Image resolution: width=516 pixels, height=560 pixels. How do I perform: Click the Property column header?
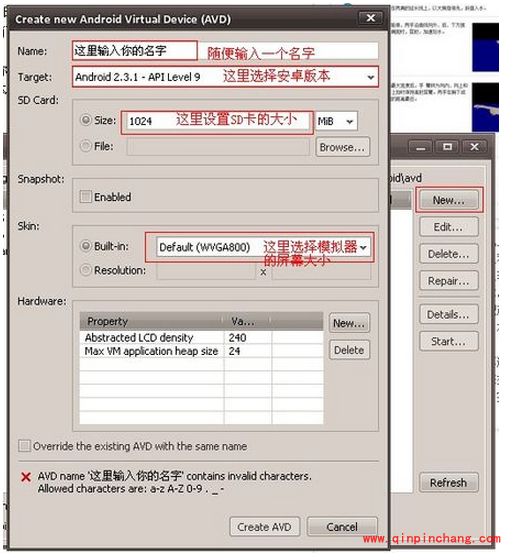152,321
